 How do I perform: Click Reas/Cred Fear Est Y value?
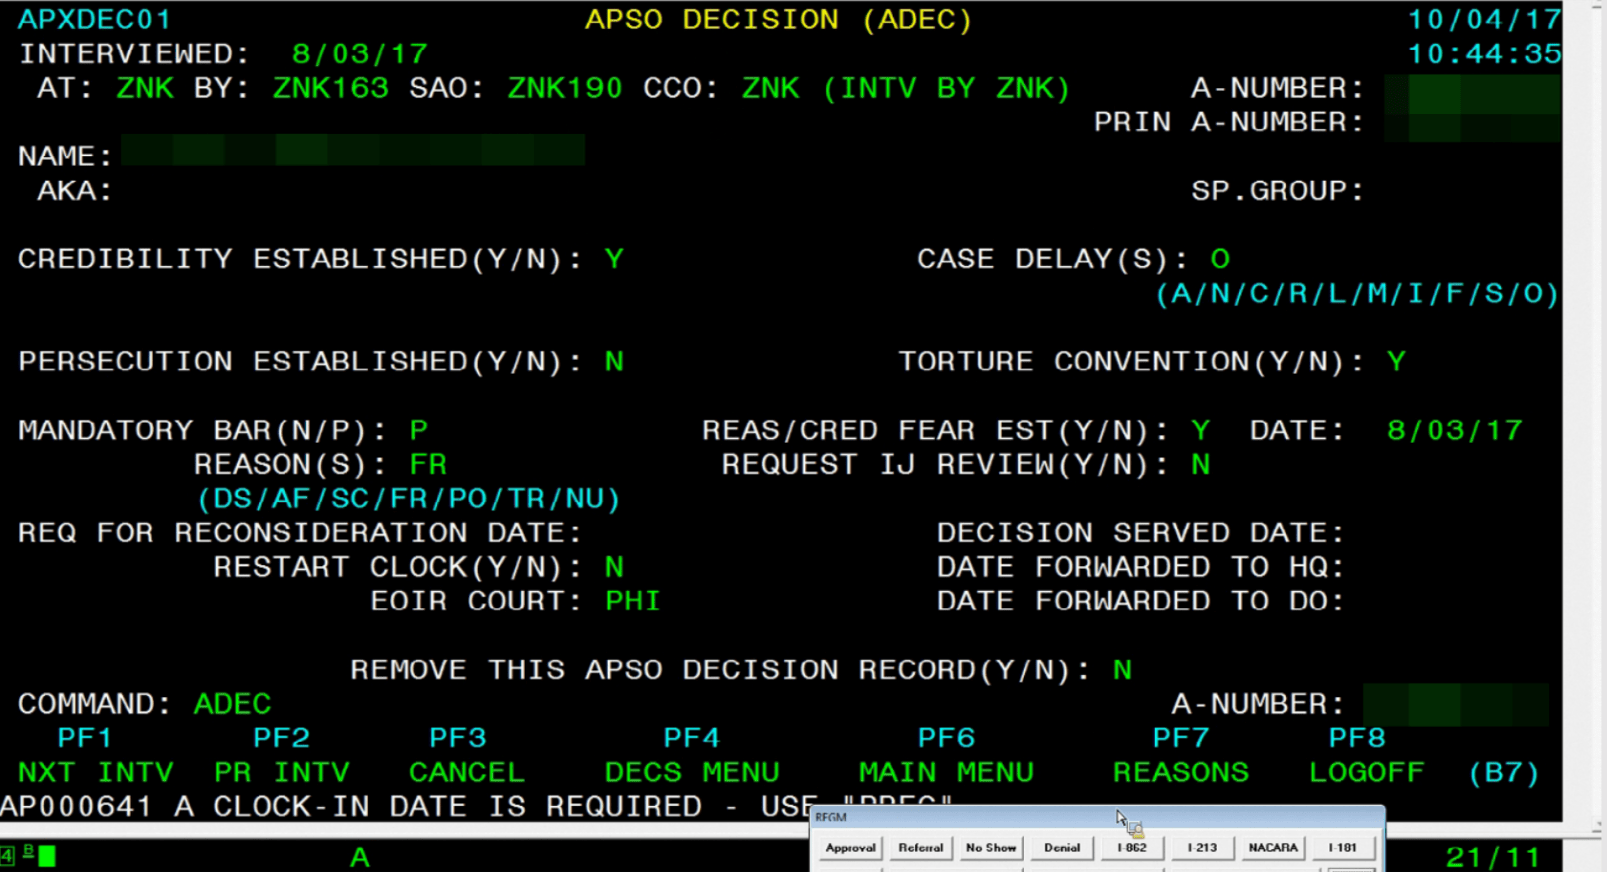1200,430
